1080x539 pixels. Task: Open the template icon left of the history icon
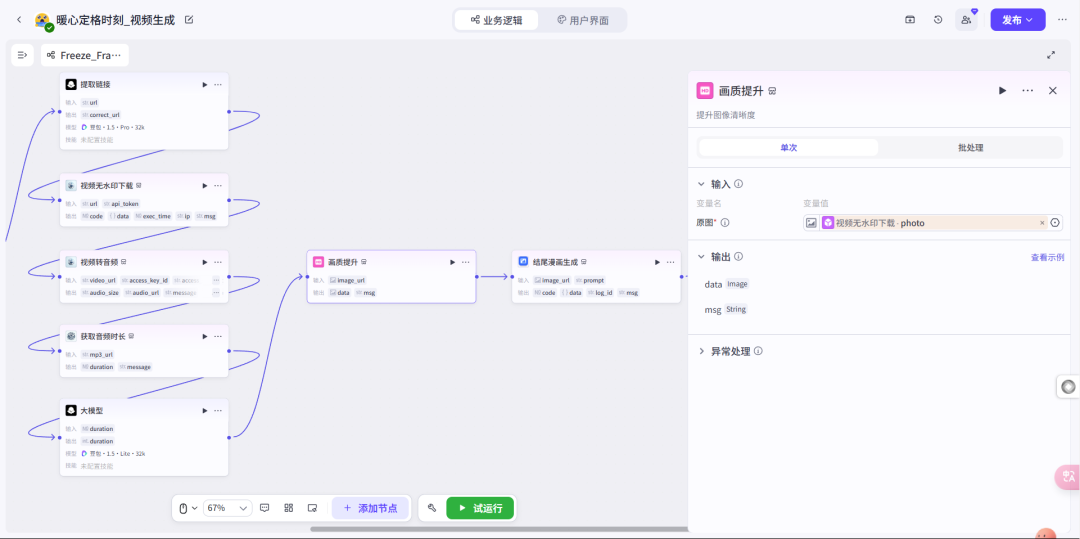(911, 20)
